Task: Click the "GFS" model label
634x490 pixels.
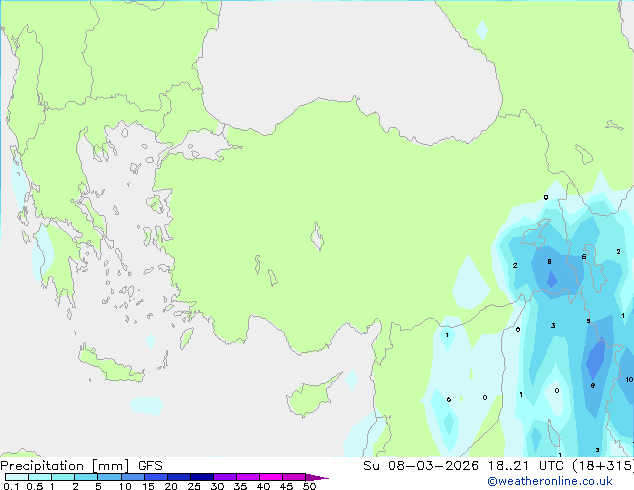Action: [x=150, y=466]
